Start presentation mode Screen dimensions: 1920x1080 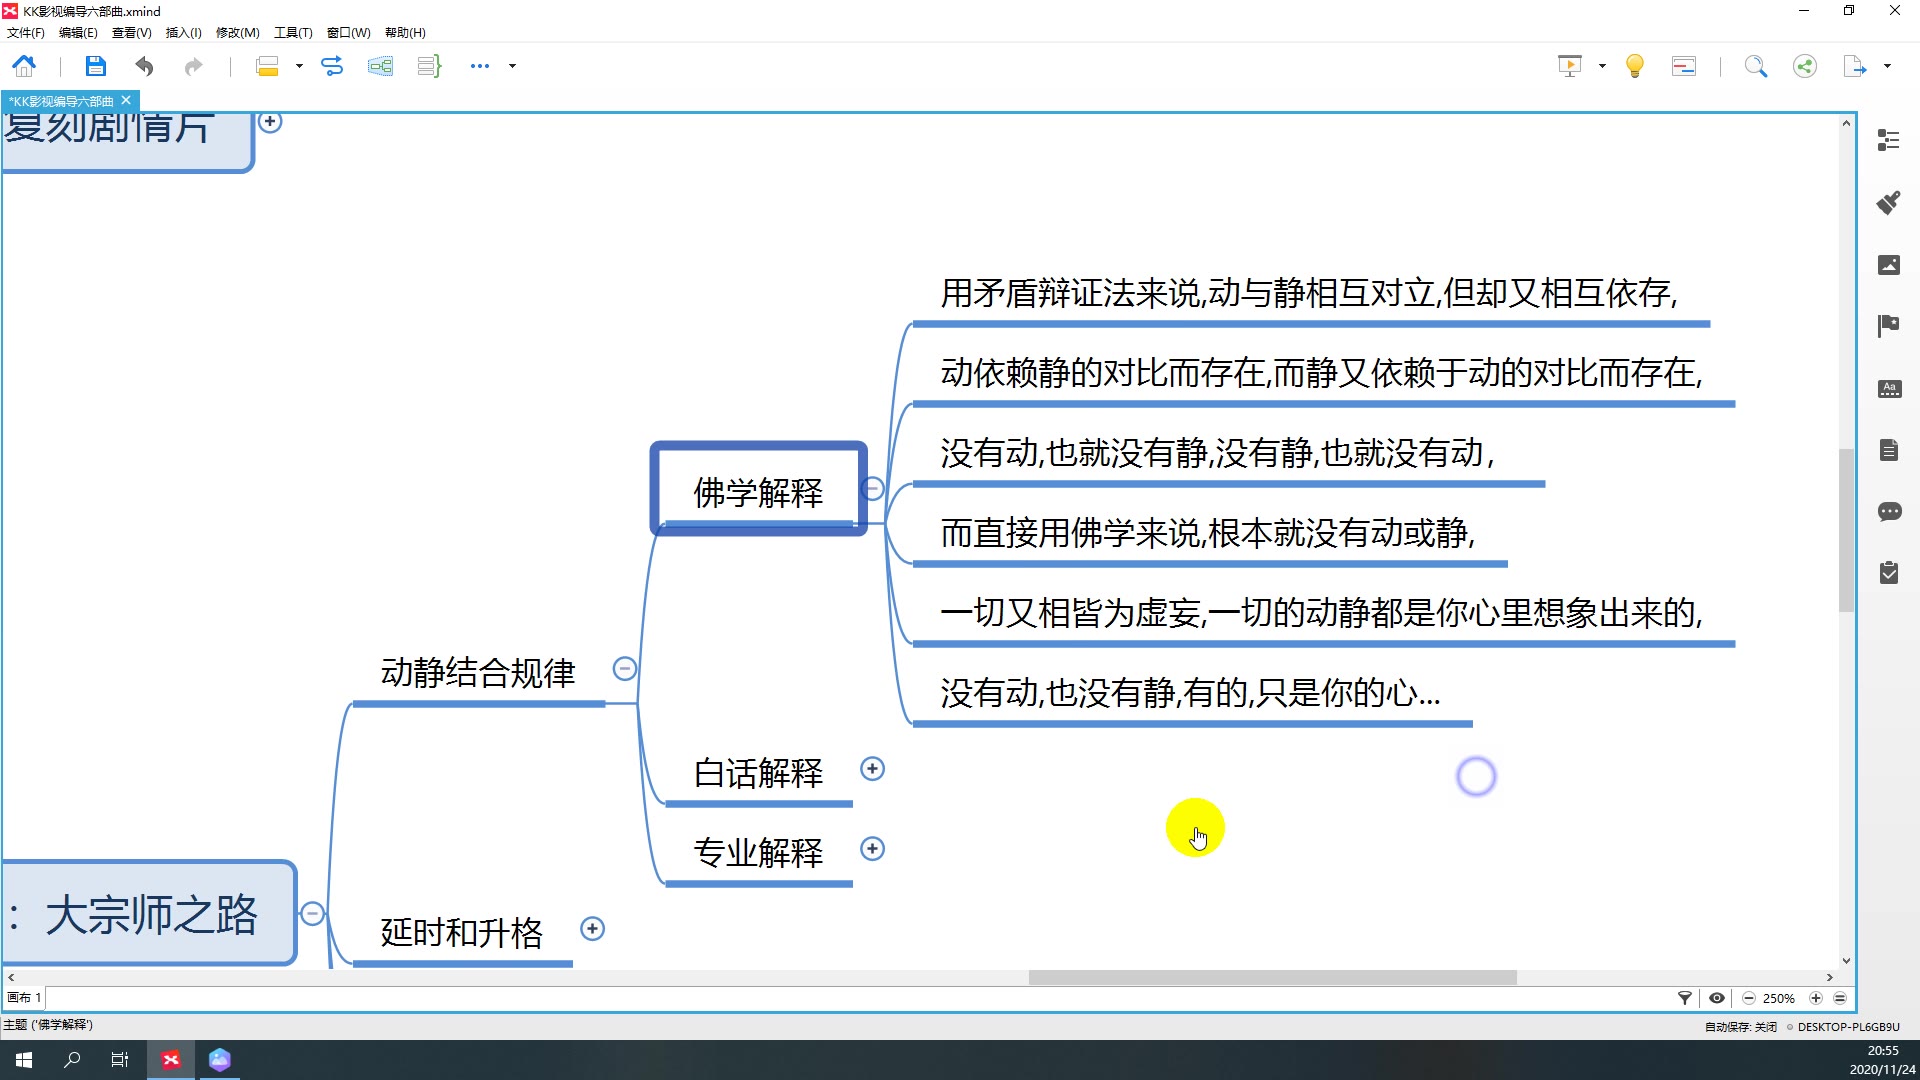click(1570, 66)
